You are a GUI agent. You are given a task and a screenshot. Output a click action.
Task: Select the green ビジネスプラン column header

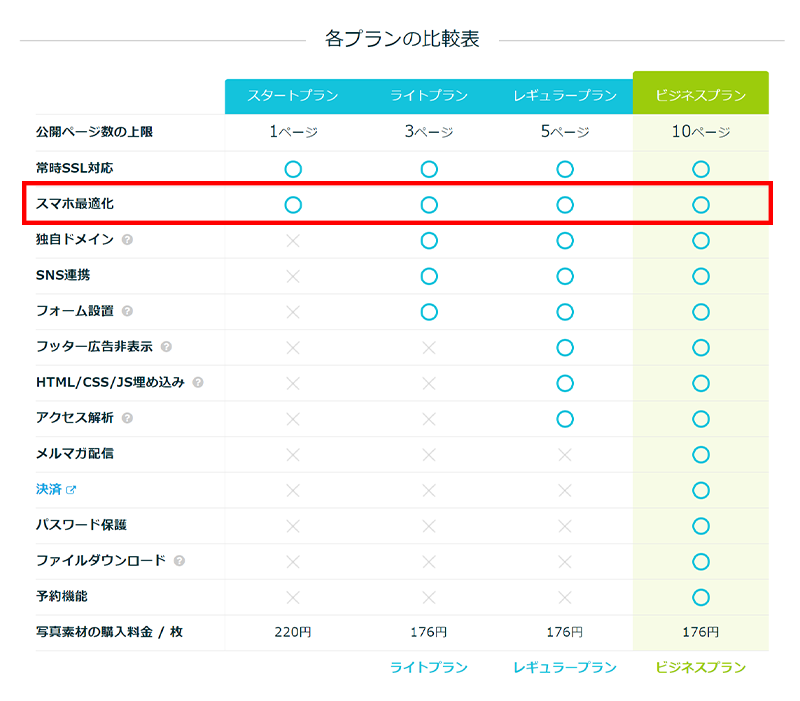(x=700, y=94)
